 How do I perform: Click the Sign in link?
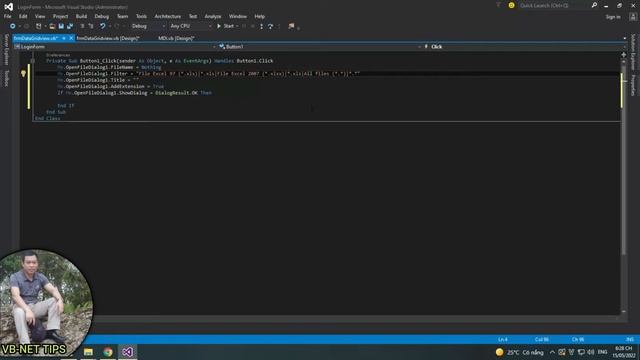pyautogui.click(x=613, y=17)
